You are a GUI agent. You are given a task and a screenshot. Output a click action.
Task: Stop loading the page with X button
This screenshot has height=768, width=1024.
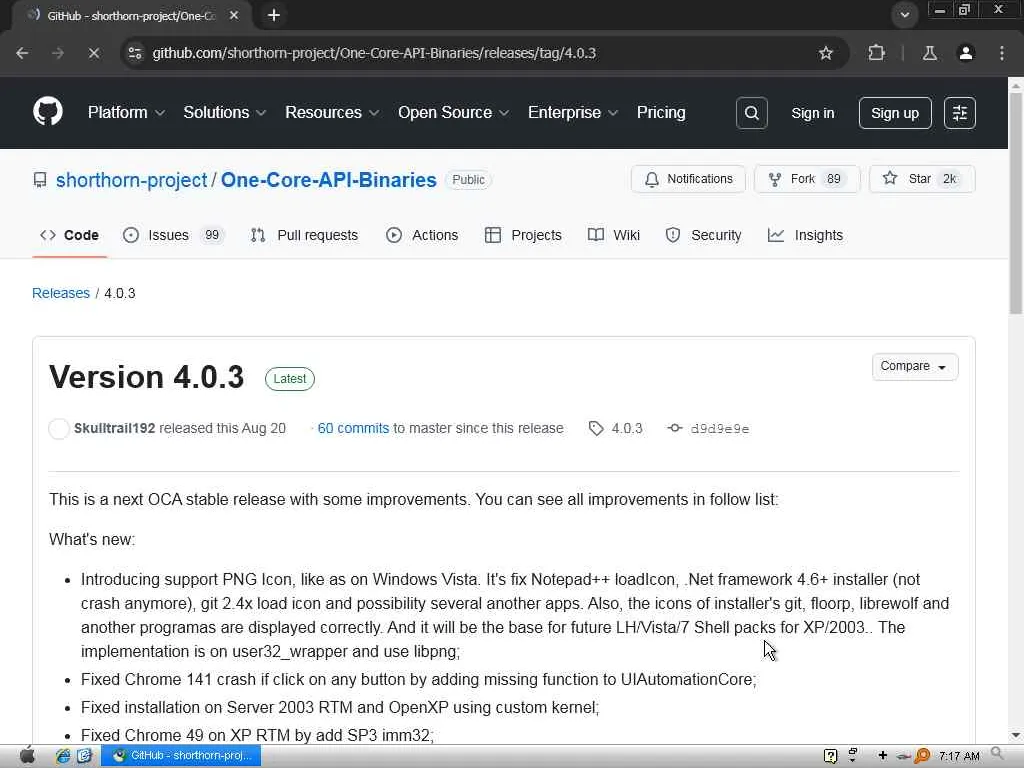coord(93,53)
